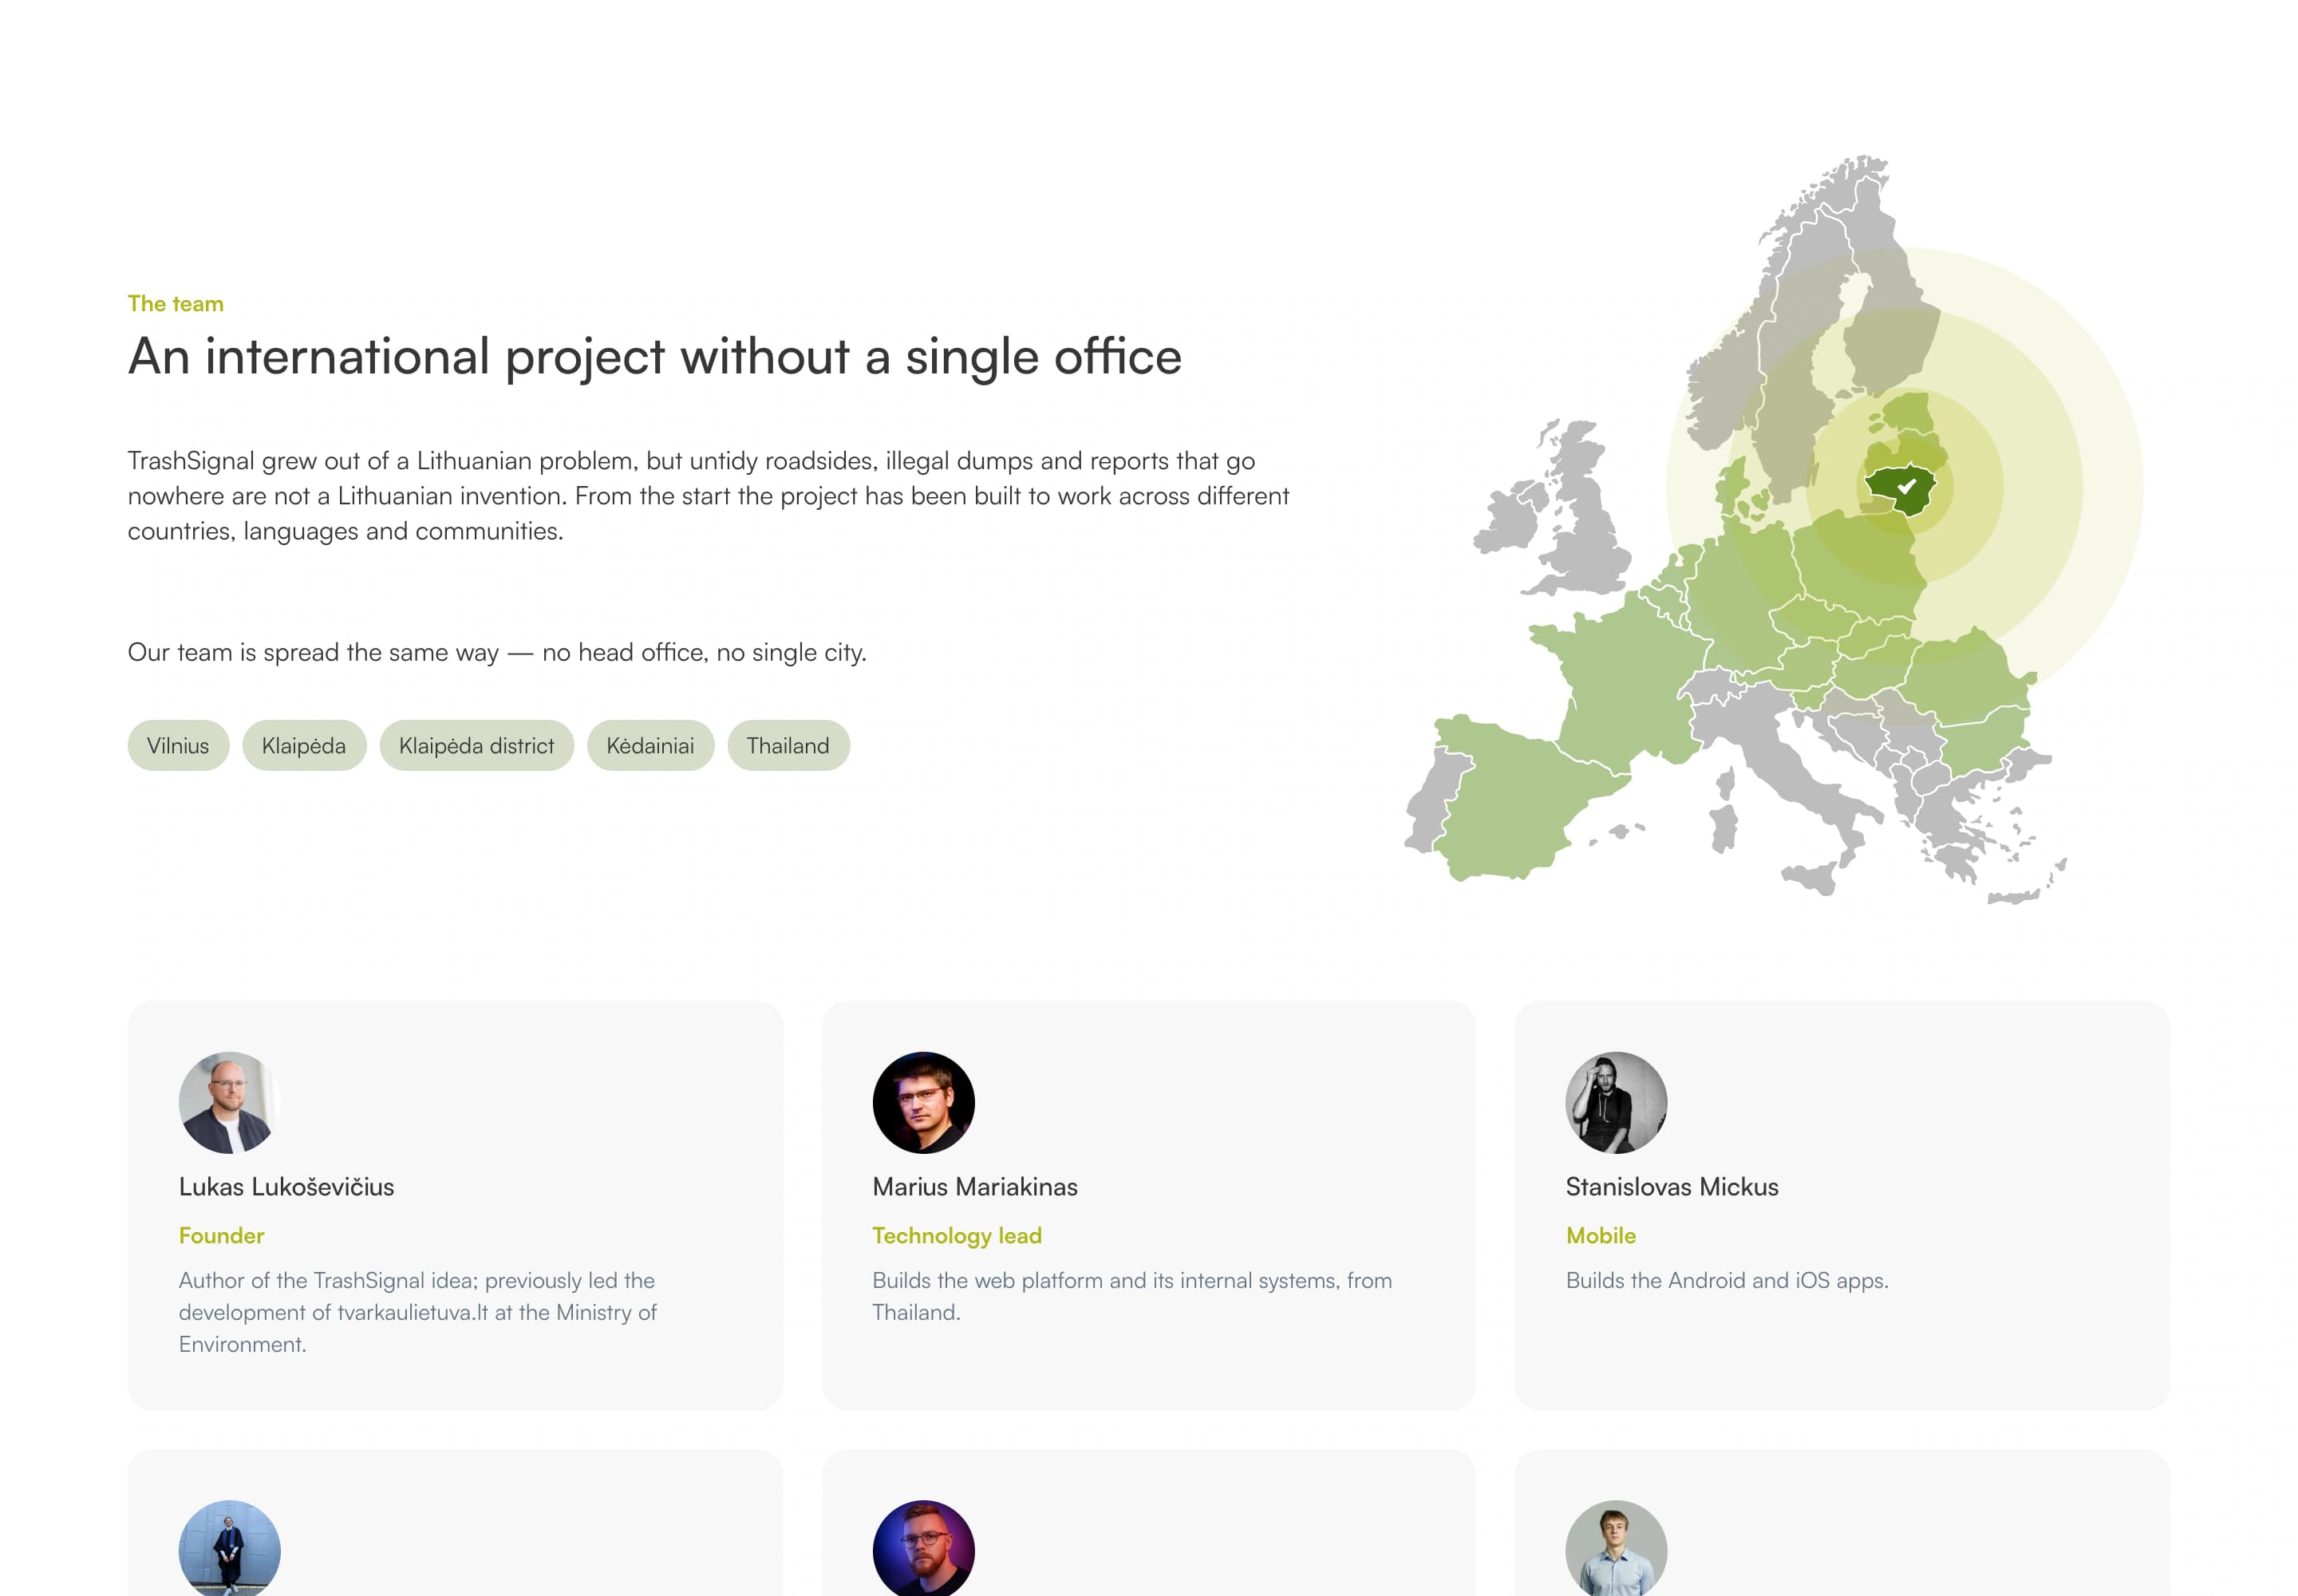Screen dimensions: 2298x1596
Task: Click Lukas Lukoševičius profile photo
Action: (229, 1102)
